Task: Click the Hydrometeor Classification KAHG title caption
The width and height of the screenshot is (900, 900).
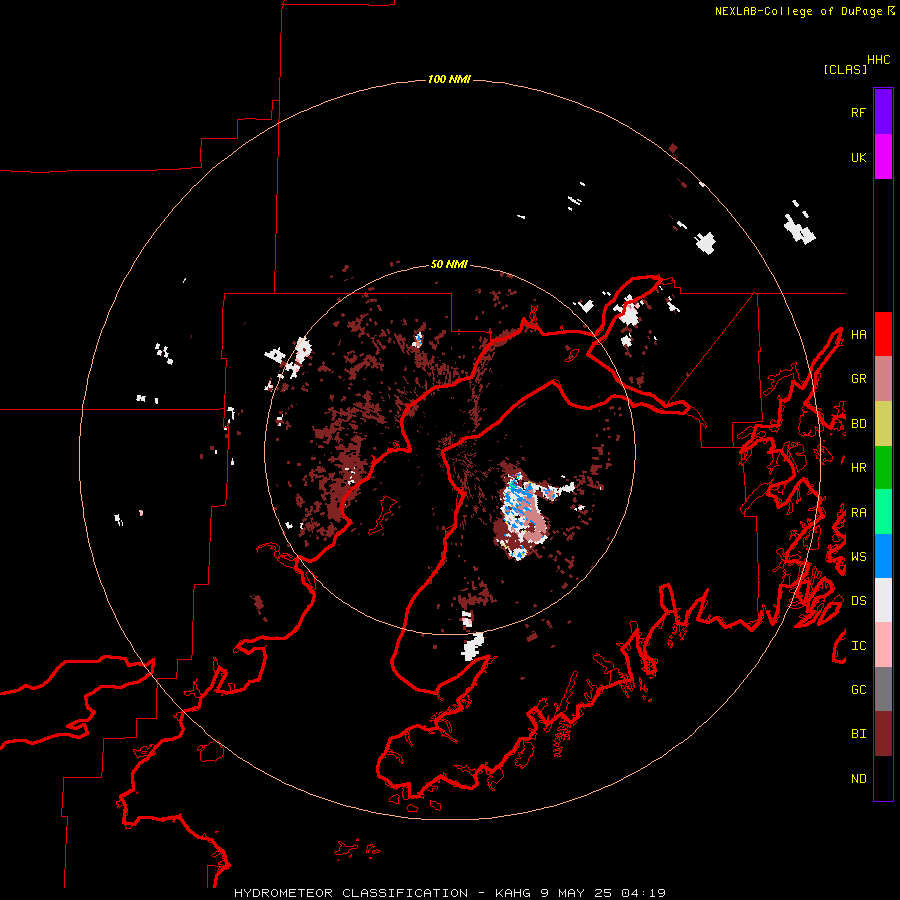Action: tap(449, 893)
